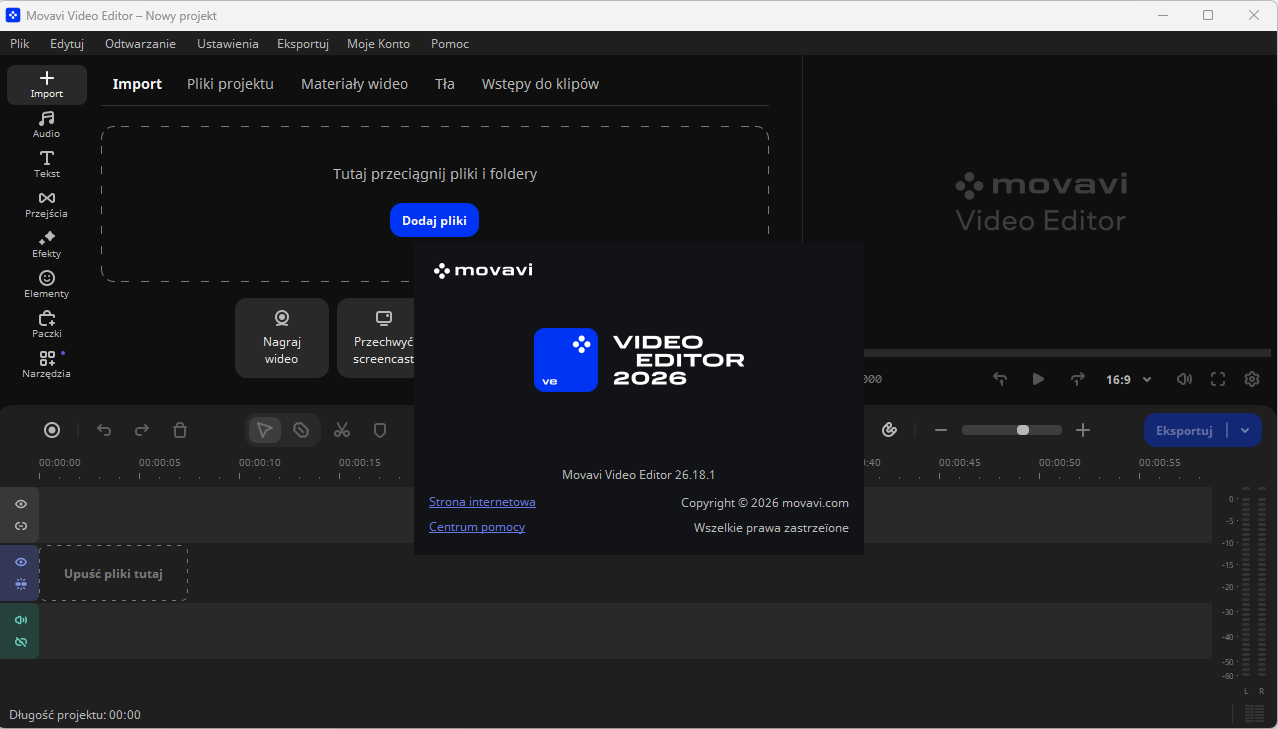Screen dimensions: 1278x729
Task: Click the preview playback progress bar
Action: 1067,353
